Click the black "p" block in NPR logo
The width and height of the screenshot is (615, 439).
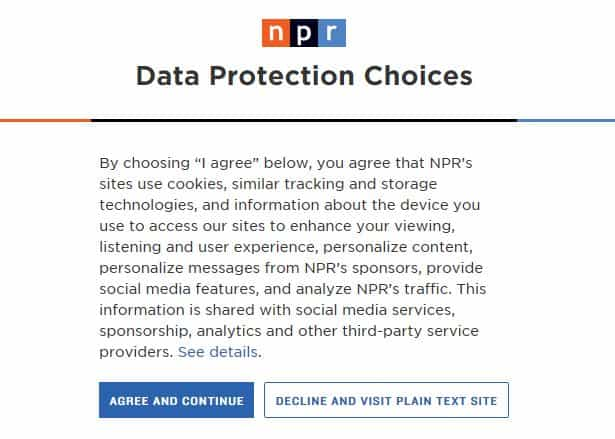pyautogui.click(x=304, y=32)
